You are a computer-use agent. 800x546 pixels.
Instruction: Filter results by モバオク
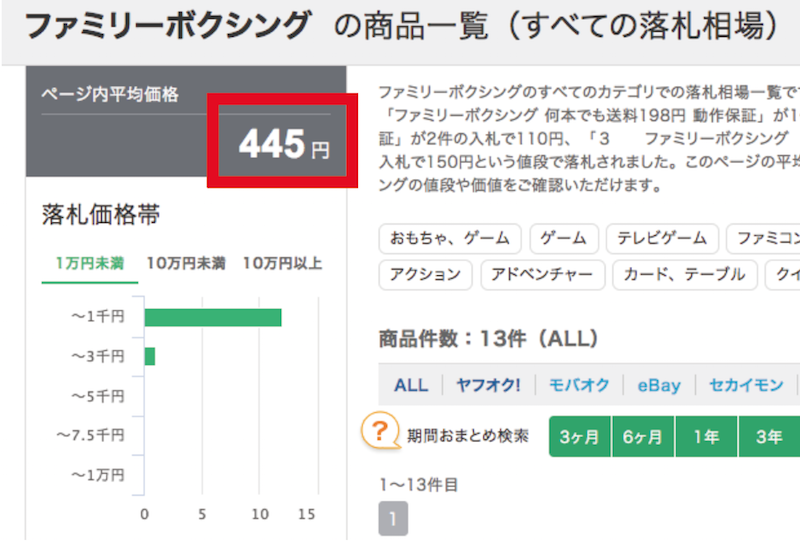coord(579,385)
